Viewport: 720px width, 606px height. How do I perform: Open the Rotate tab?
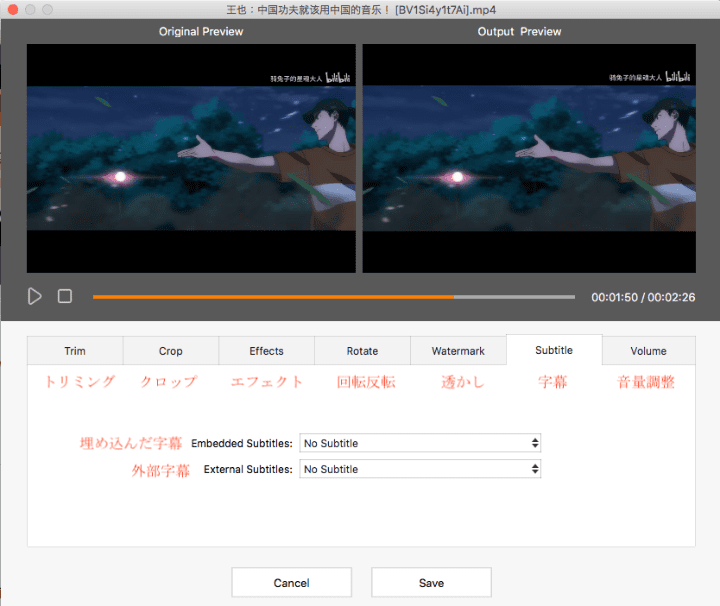pos(362,351)
